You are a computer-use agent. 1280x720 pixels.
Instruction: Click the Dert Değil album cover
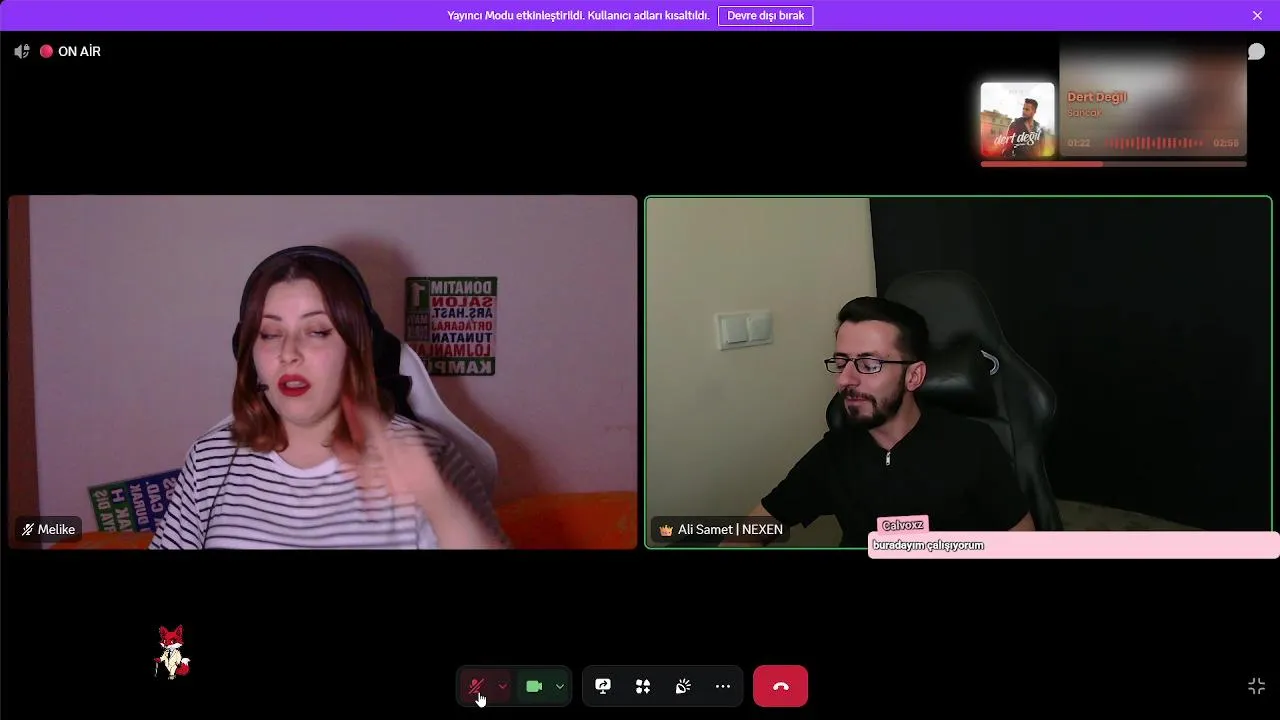[x=1017, y=119]
